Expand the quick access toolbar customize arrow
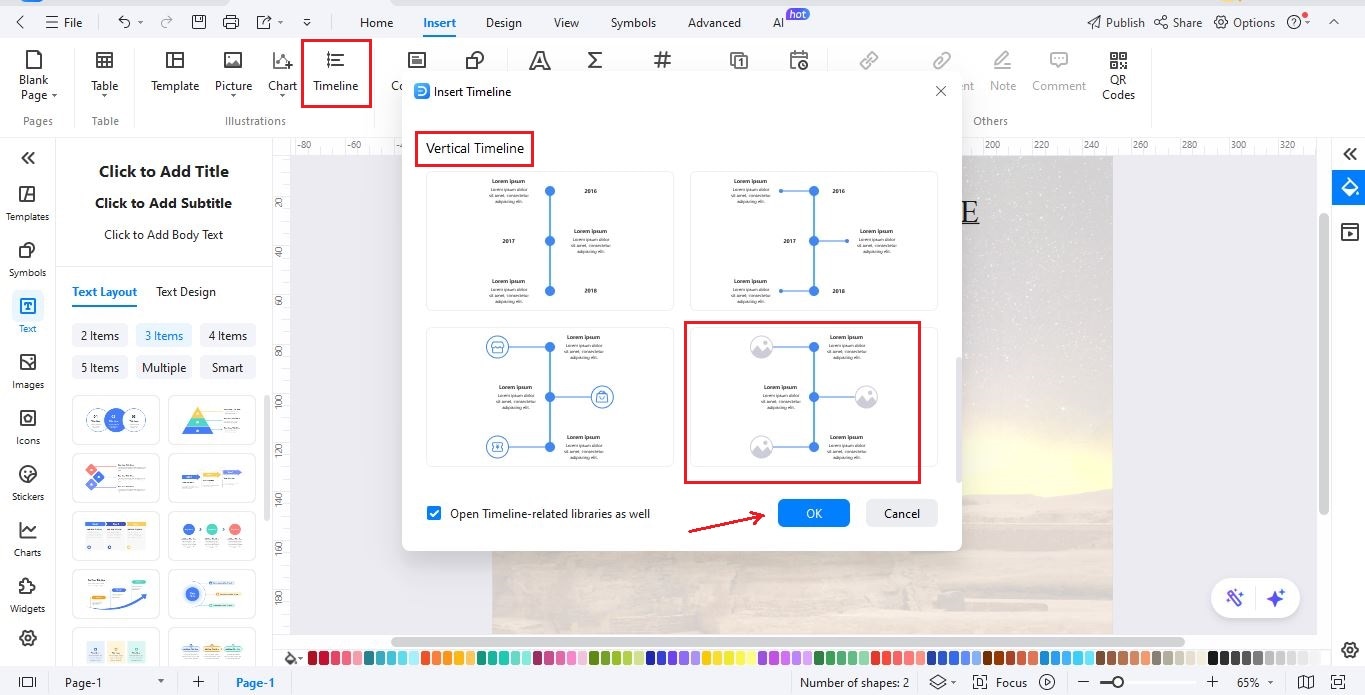1365x695 pixels. [x=307, y=22]
